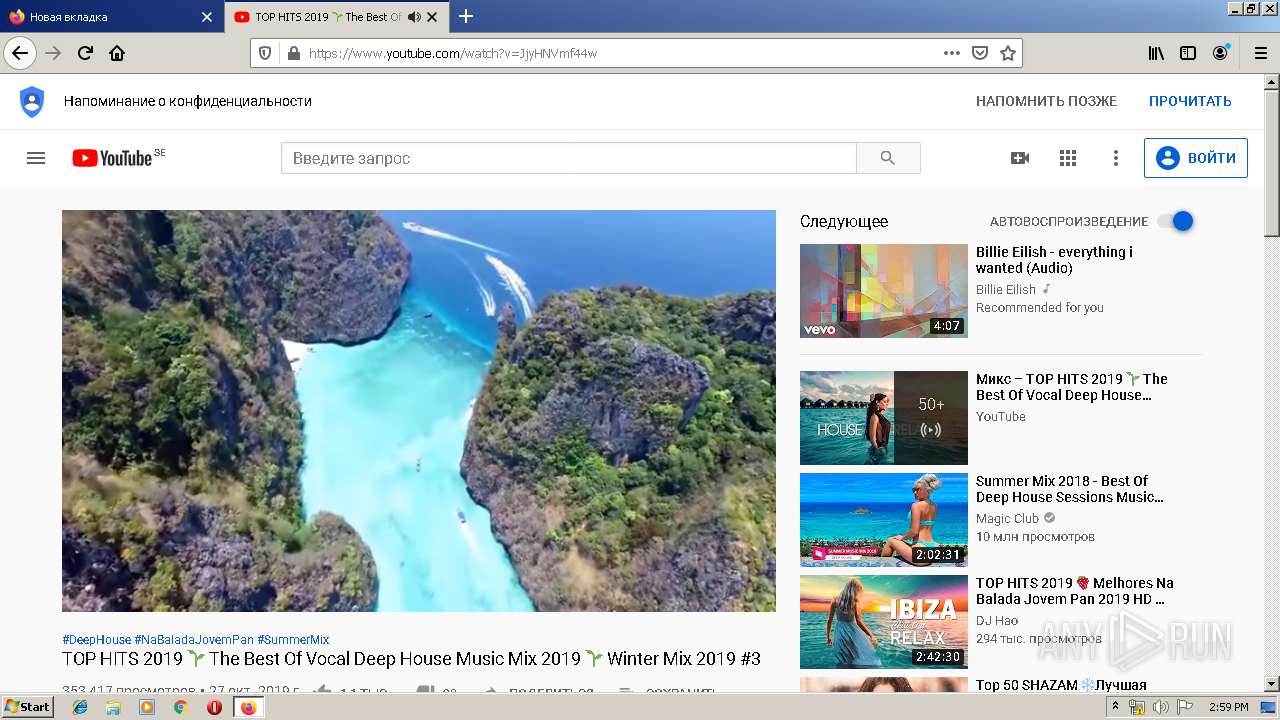Click the video title TOP HITS 2019
Viewport: 1280px width, 720px height.
(411, 659)
